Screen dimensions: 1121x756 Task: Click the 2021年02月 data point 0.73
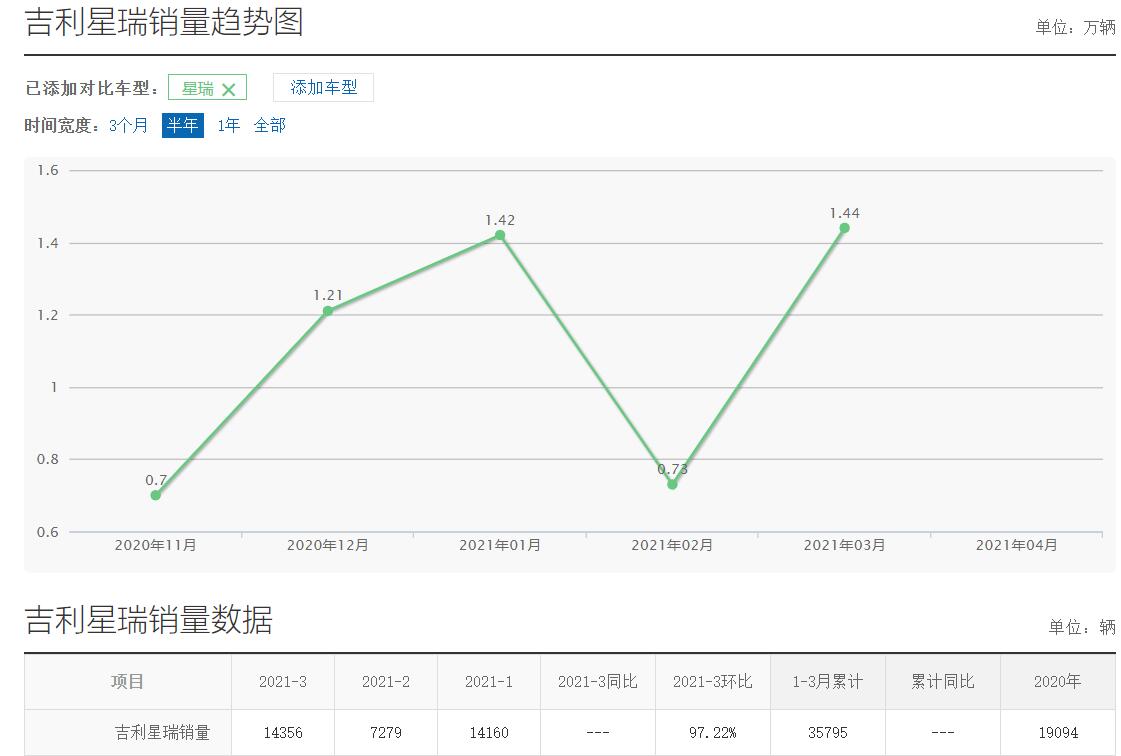[672, 484]
